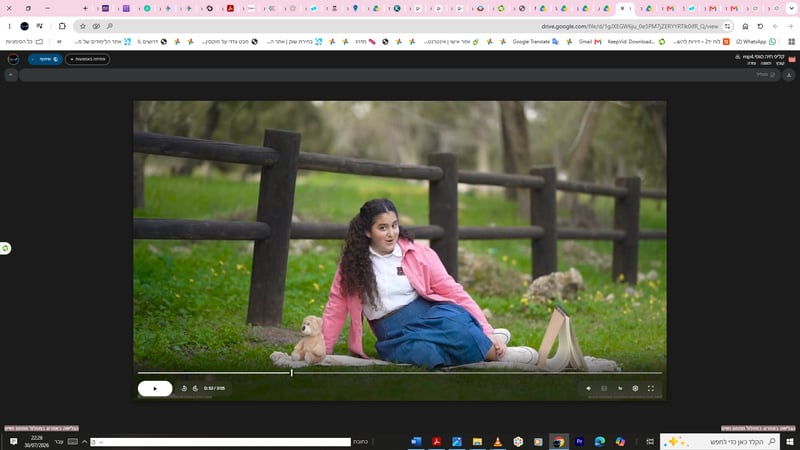The image size is (800, 450).
Task: Open a new browser tab
Action: 85,8
